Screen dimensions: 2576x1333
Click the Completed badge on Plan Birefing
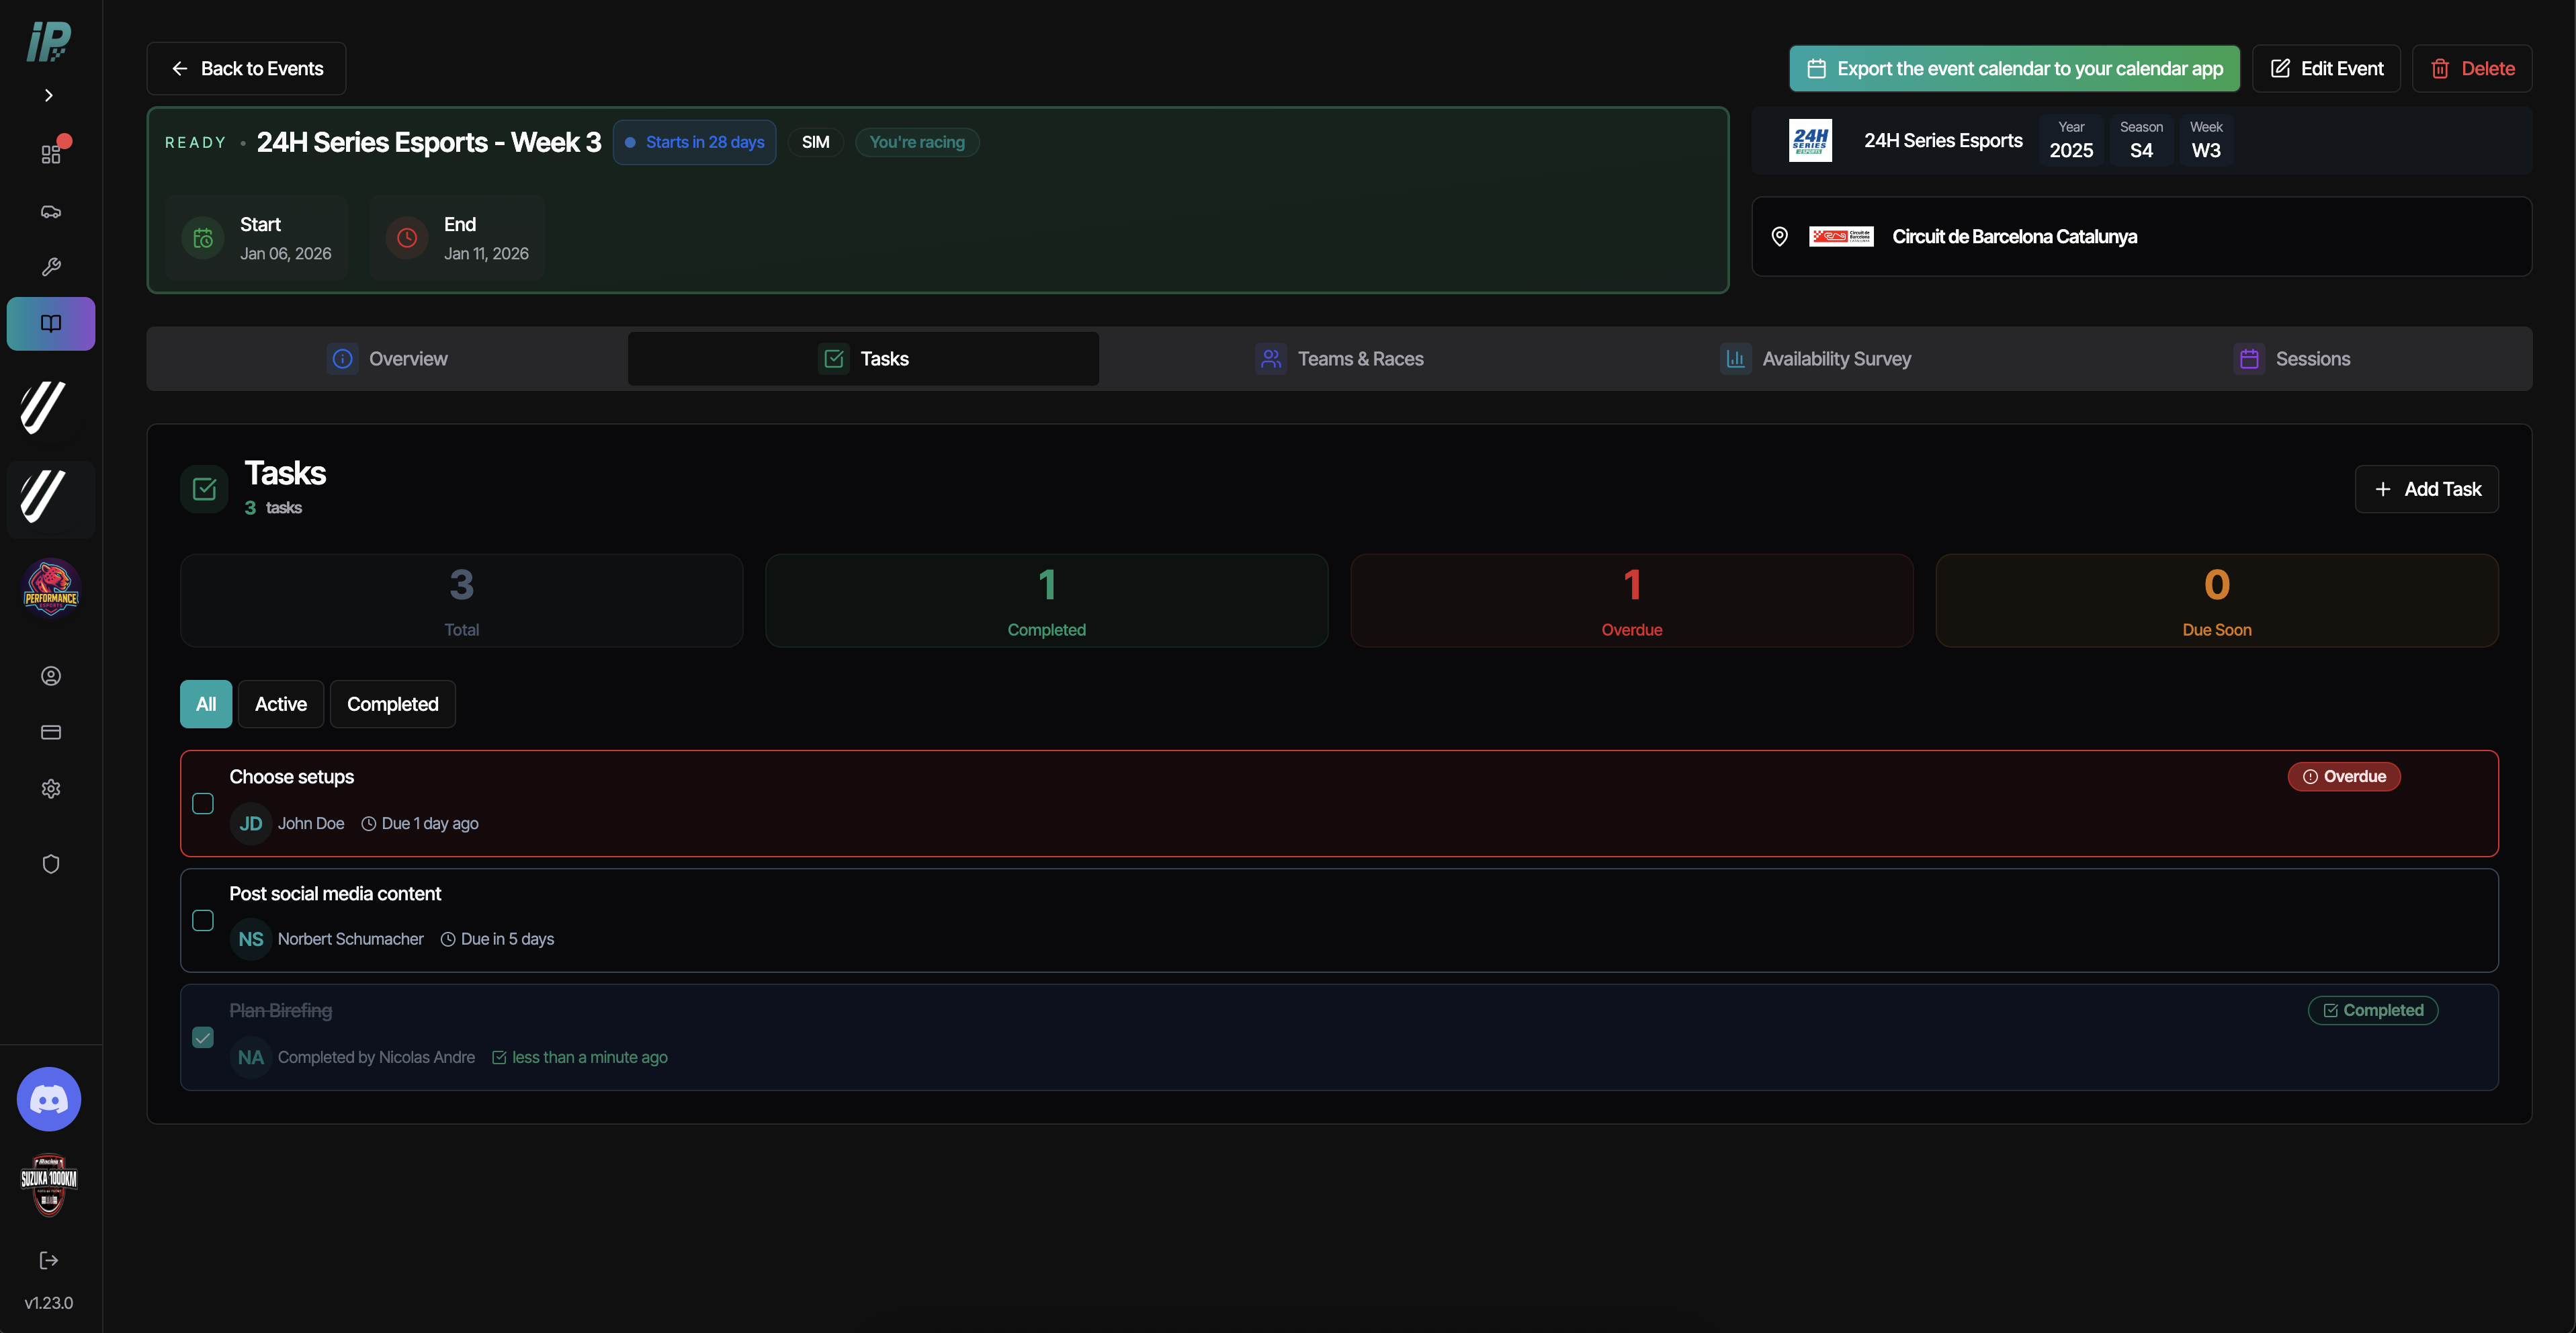coord(2373,1011)
